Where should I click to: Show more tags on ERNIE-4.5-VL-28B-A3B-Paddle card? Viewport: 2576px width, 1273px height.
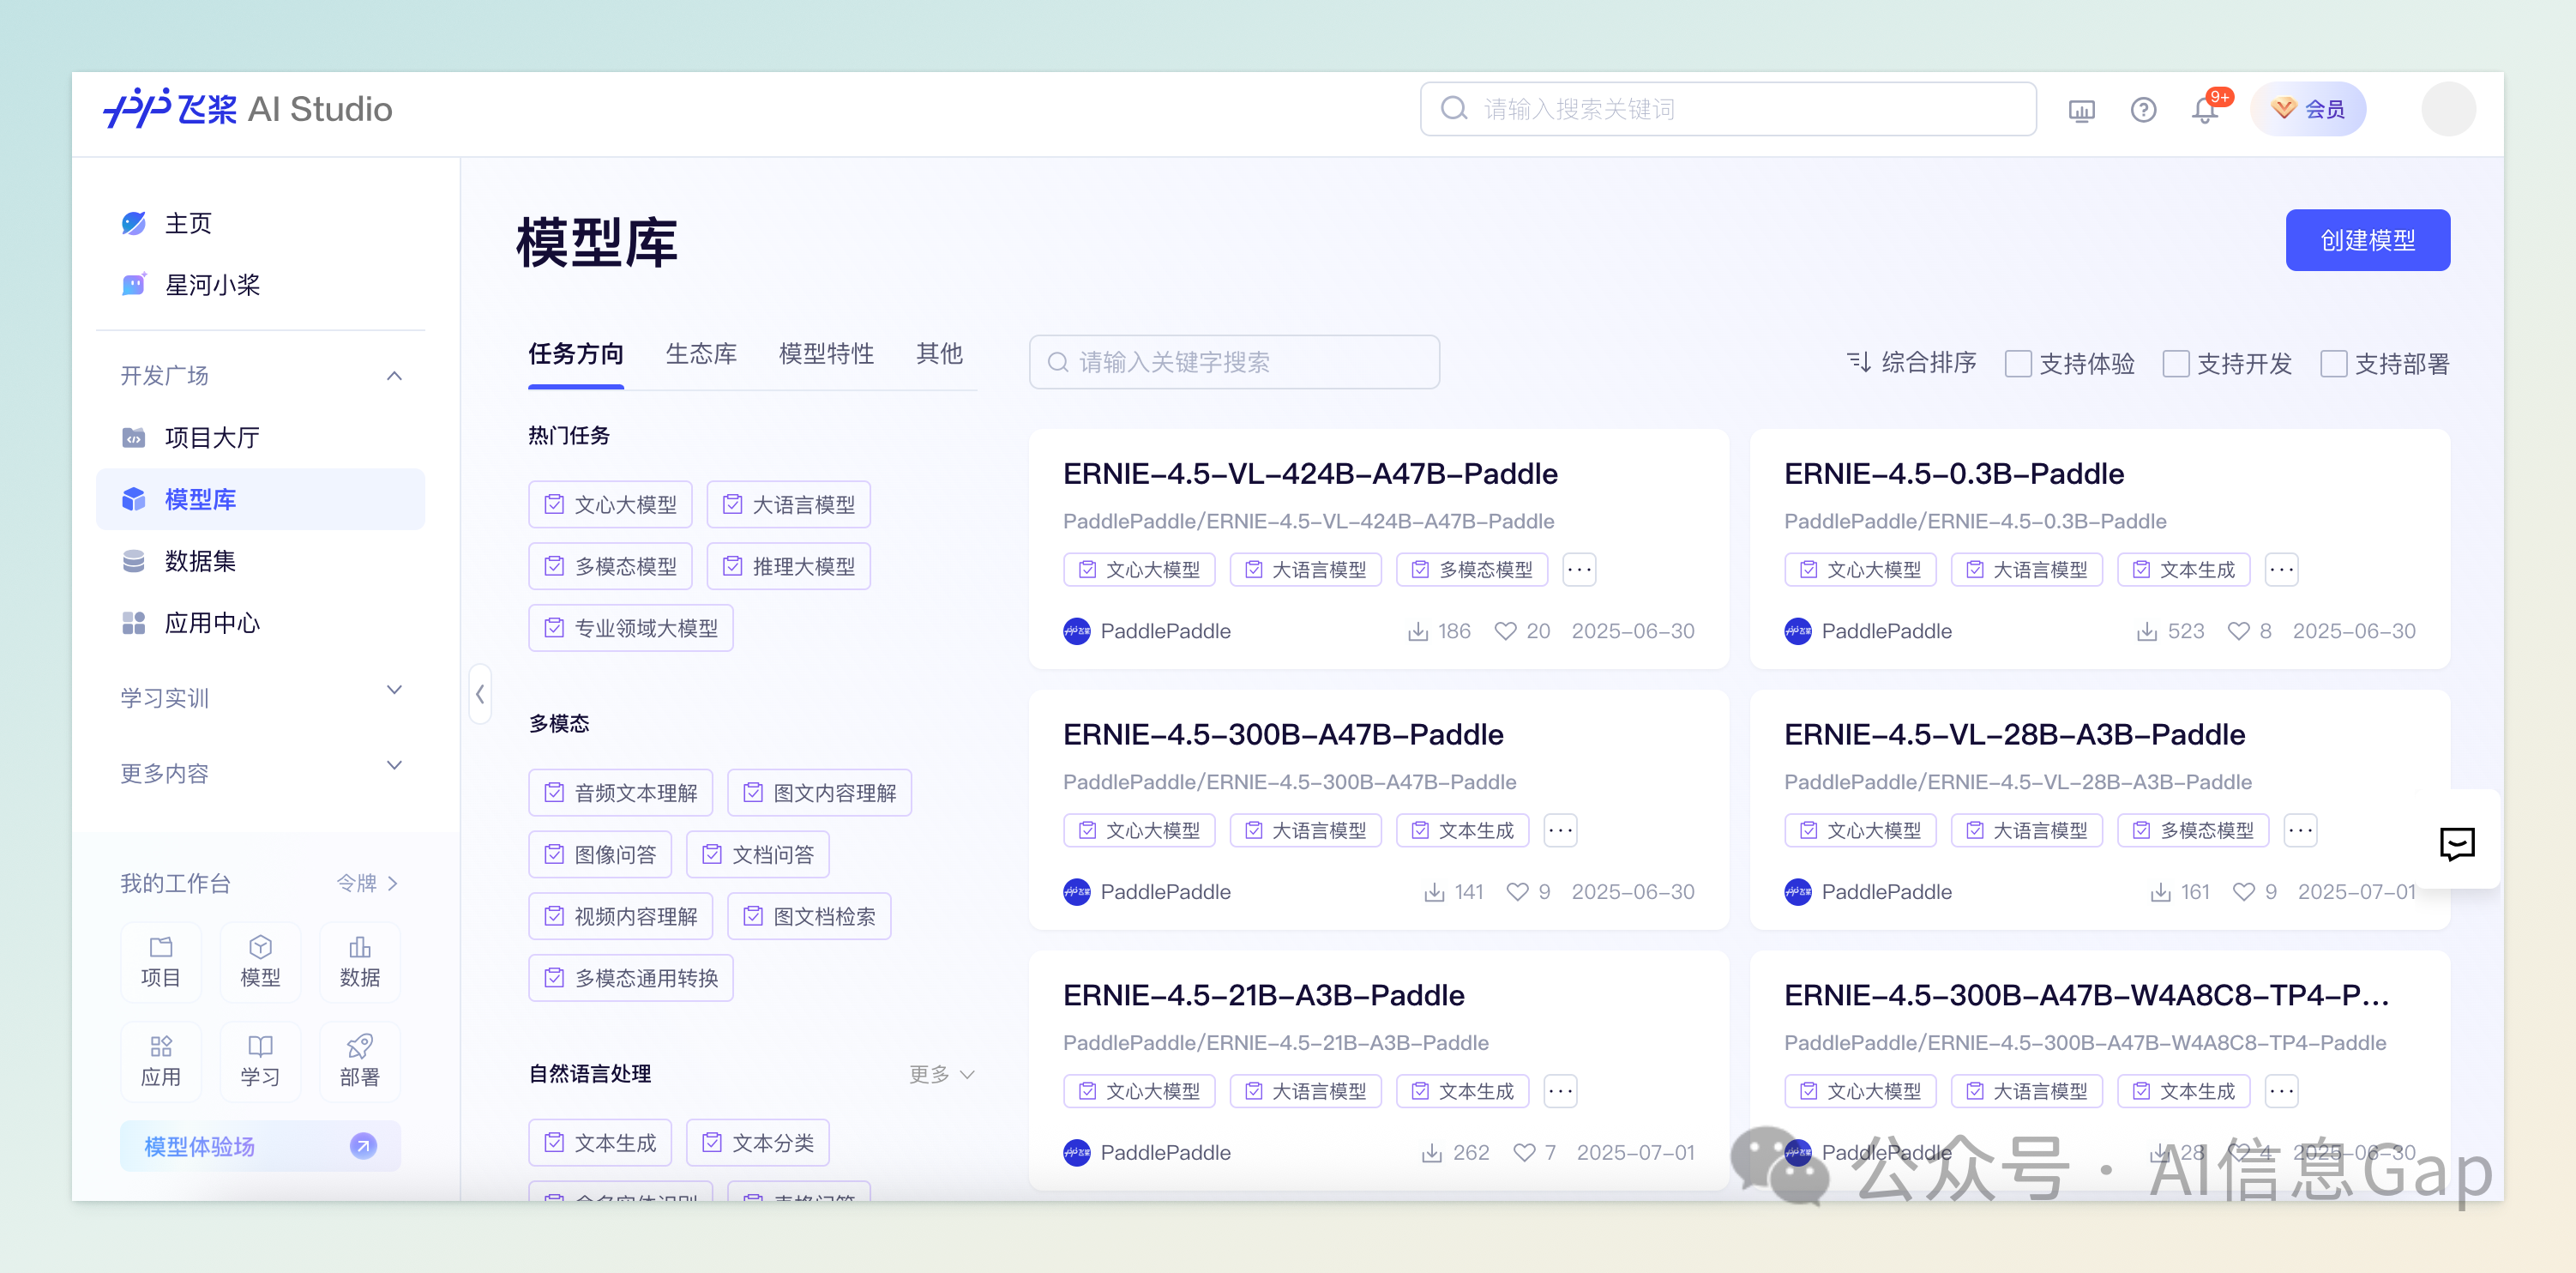pos(2301,830)
